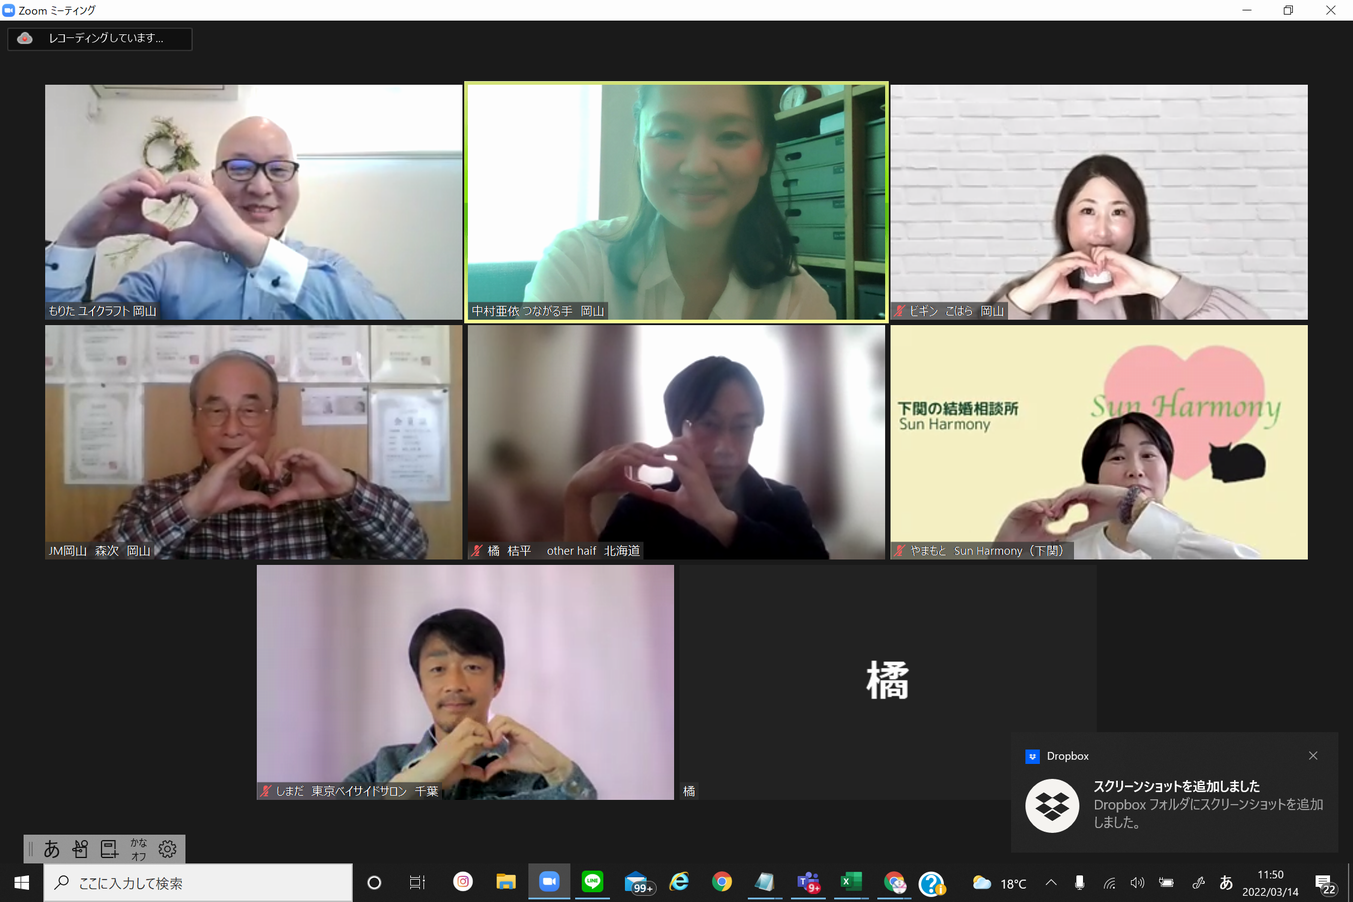The height and width of the screenshot is (902, 1353).
Task: Open the volume control in system tray
Action: (x=1137, y=882)
